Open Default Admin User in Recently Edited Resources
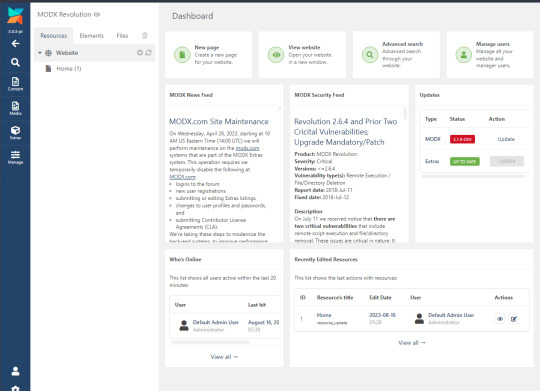 point(451,315)
